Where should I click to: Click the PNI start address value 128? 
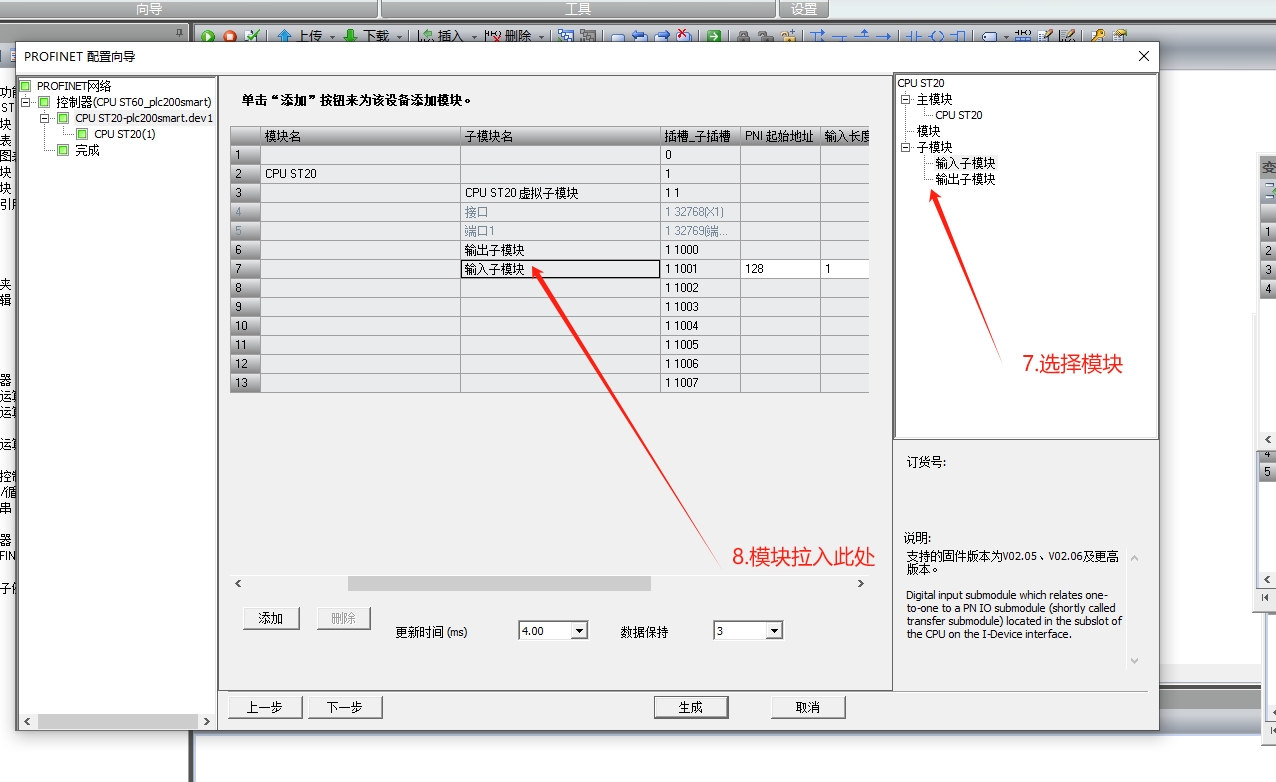click(780, 269)
